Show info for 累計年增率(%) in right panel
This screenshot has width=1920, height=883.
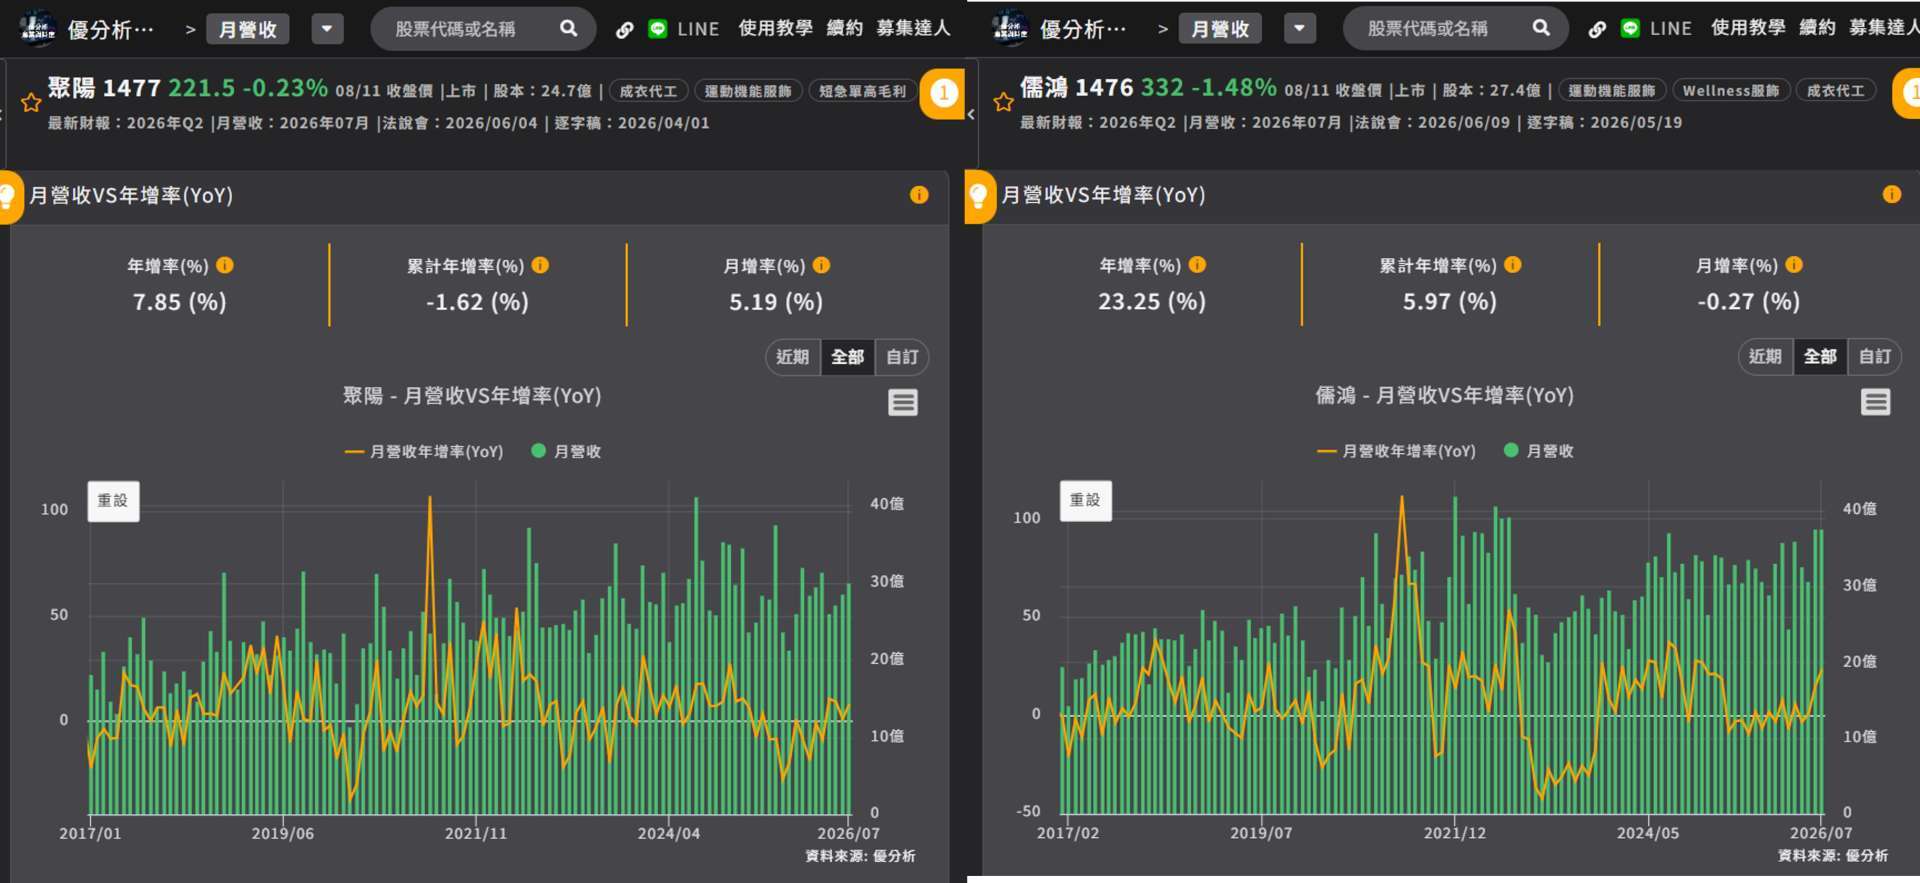pos(1513,265)
